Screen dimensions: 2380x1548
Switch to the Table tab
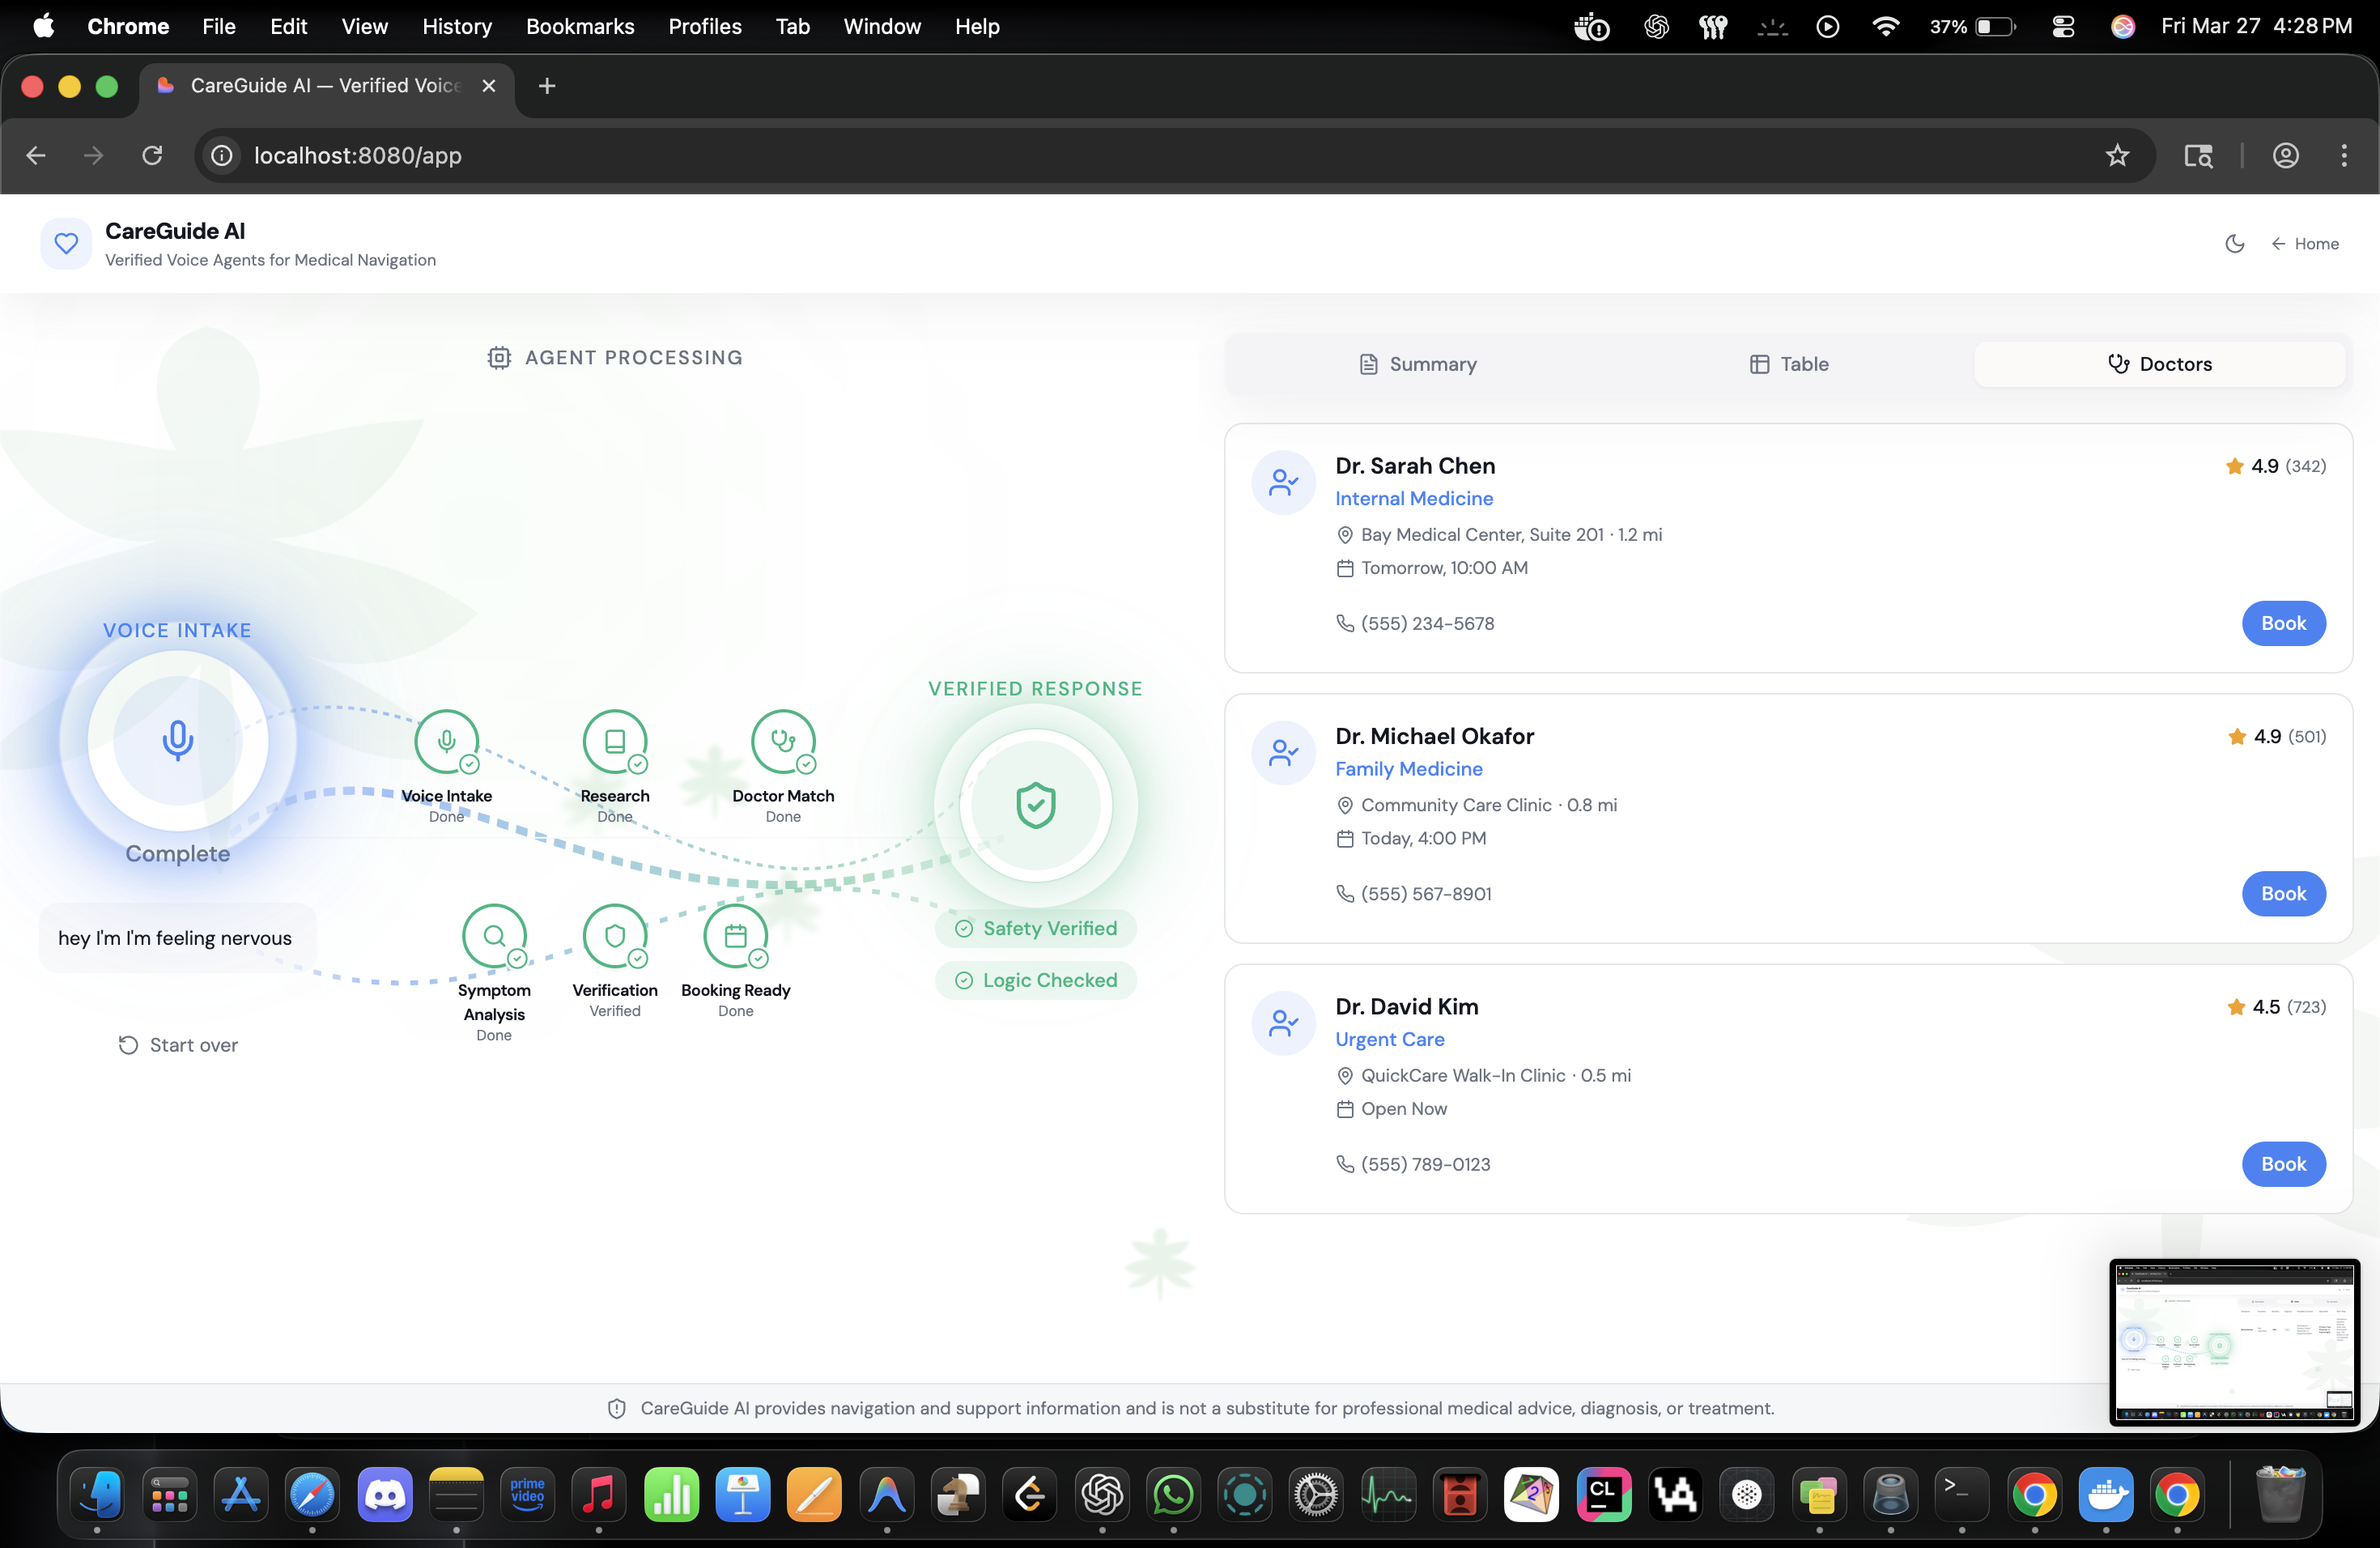tap(1788, 364)
